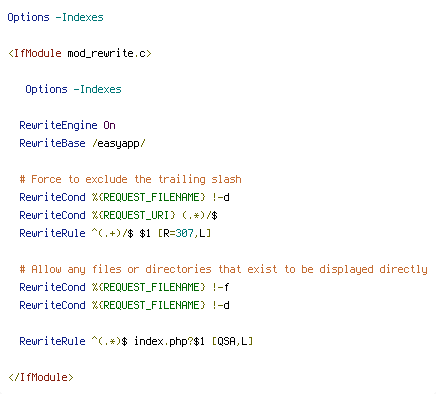Screen dimensions: 436x394
Task: Click the closing /IfModule tag
Action: click(x=41, y=377)
